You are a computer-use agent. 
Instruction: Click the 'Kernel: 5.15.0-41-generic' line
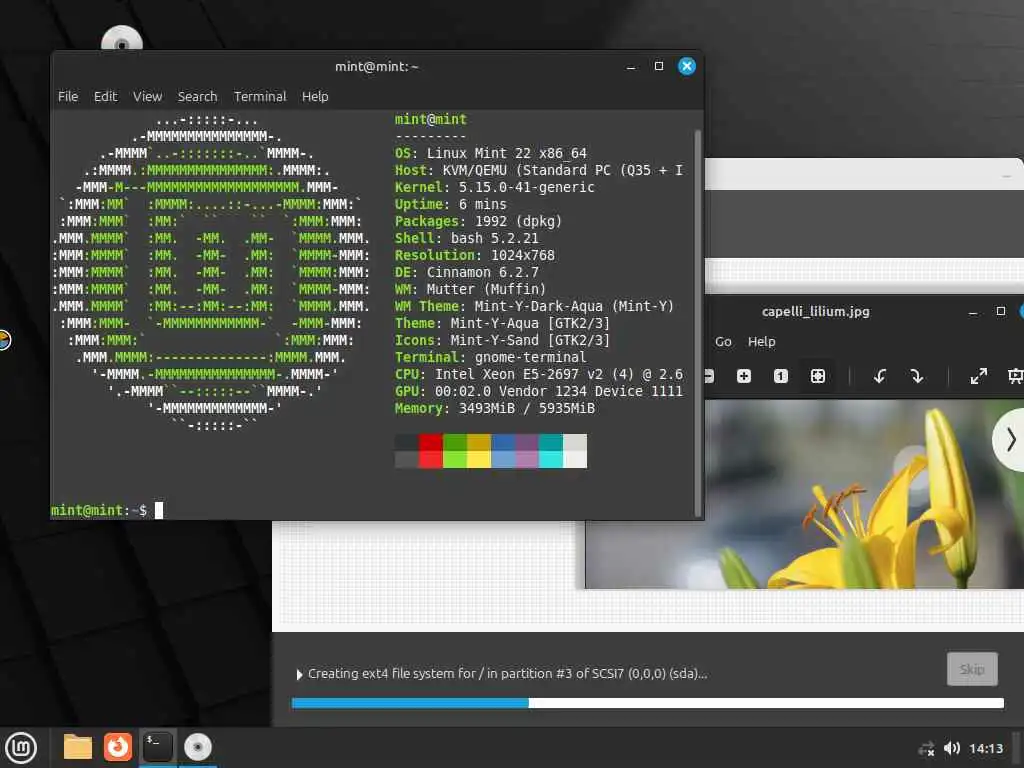click(494, 187)
